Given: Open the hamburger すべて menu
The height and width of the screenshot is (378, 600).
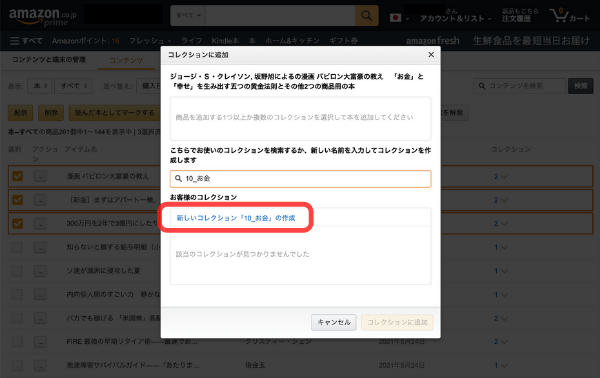Looking at the screenshot, I should click(x=26, y=41).
